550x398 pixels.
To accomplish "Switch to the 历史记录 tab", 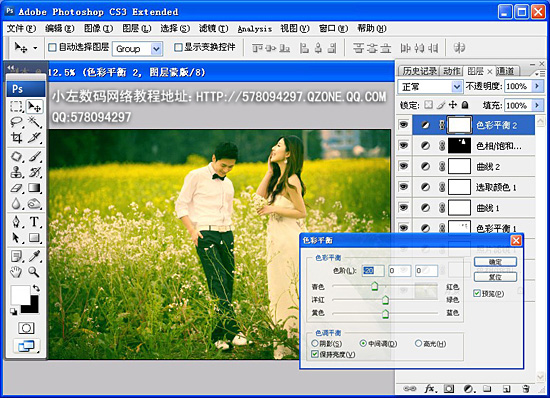I will click(419, 71).
